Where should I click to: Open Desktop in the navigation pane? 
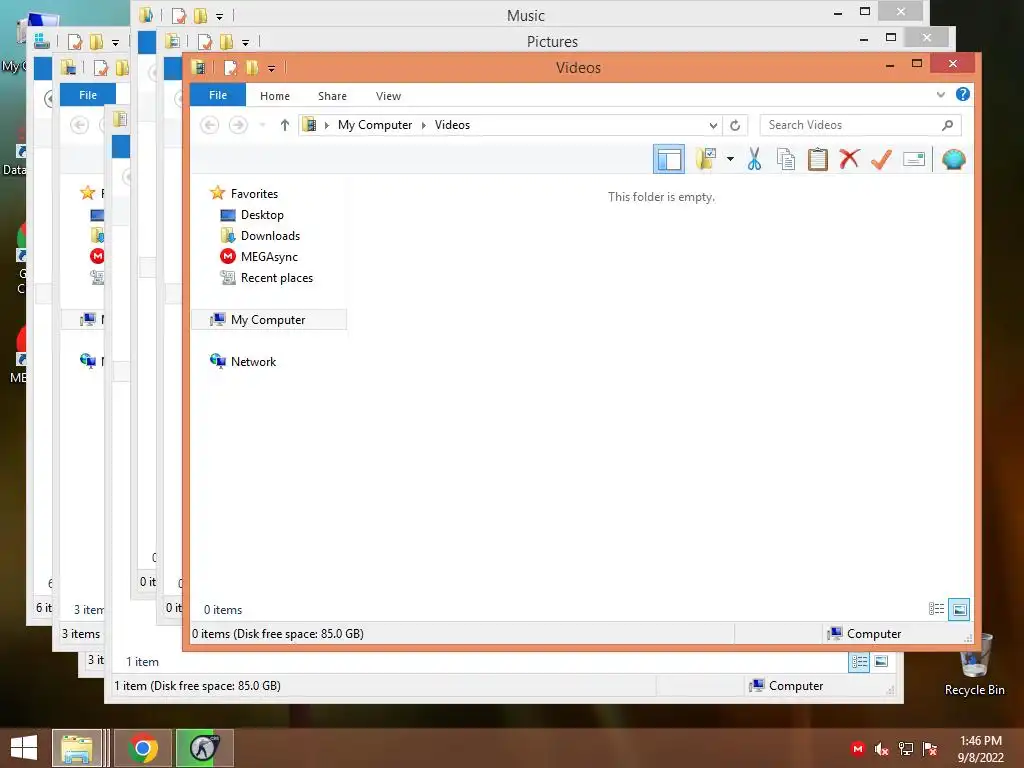[262, 215]
